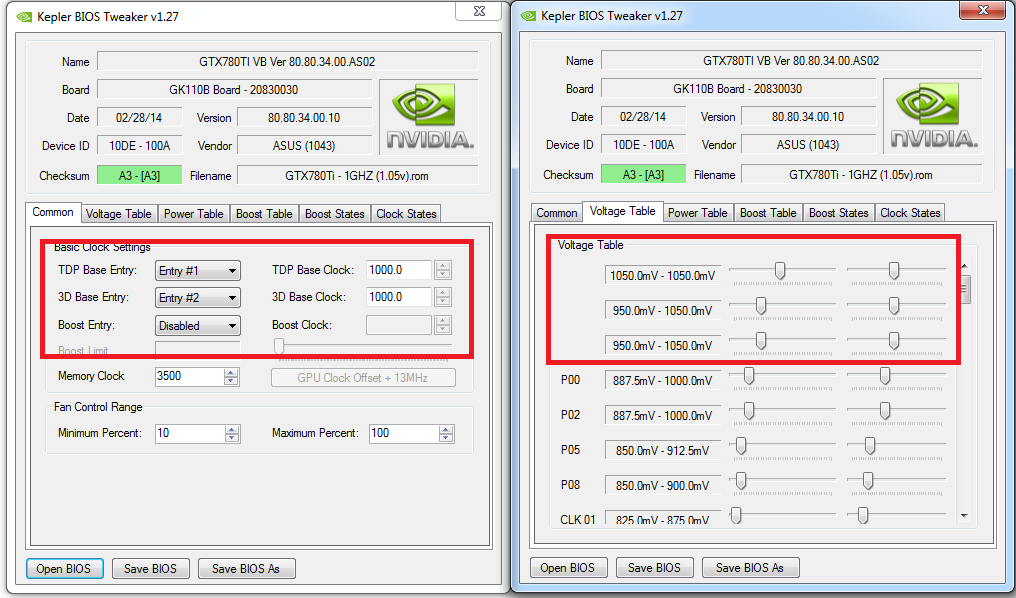The width and height of the screenshot is (1016, 598).
Task: Click the Minimum Percent field showing 10
Action: coord(190,433)
